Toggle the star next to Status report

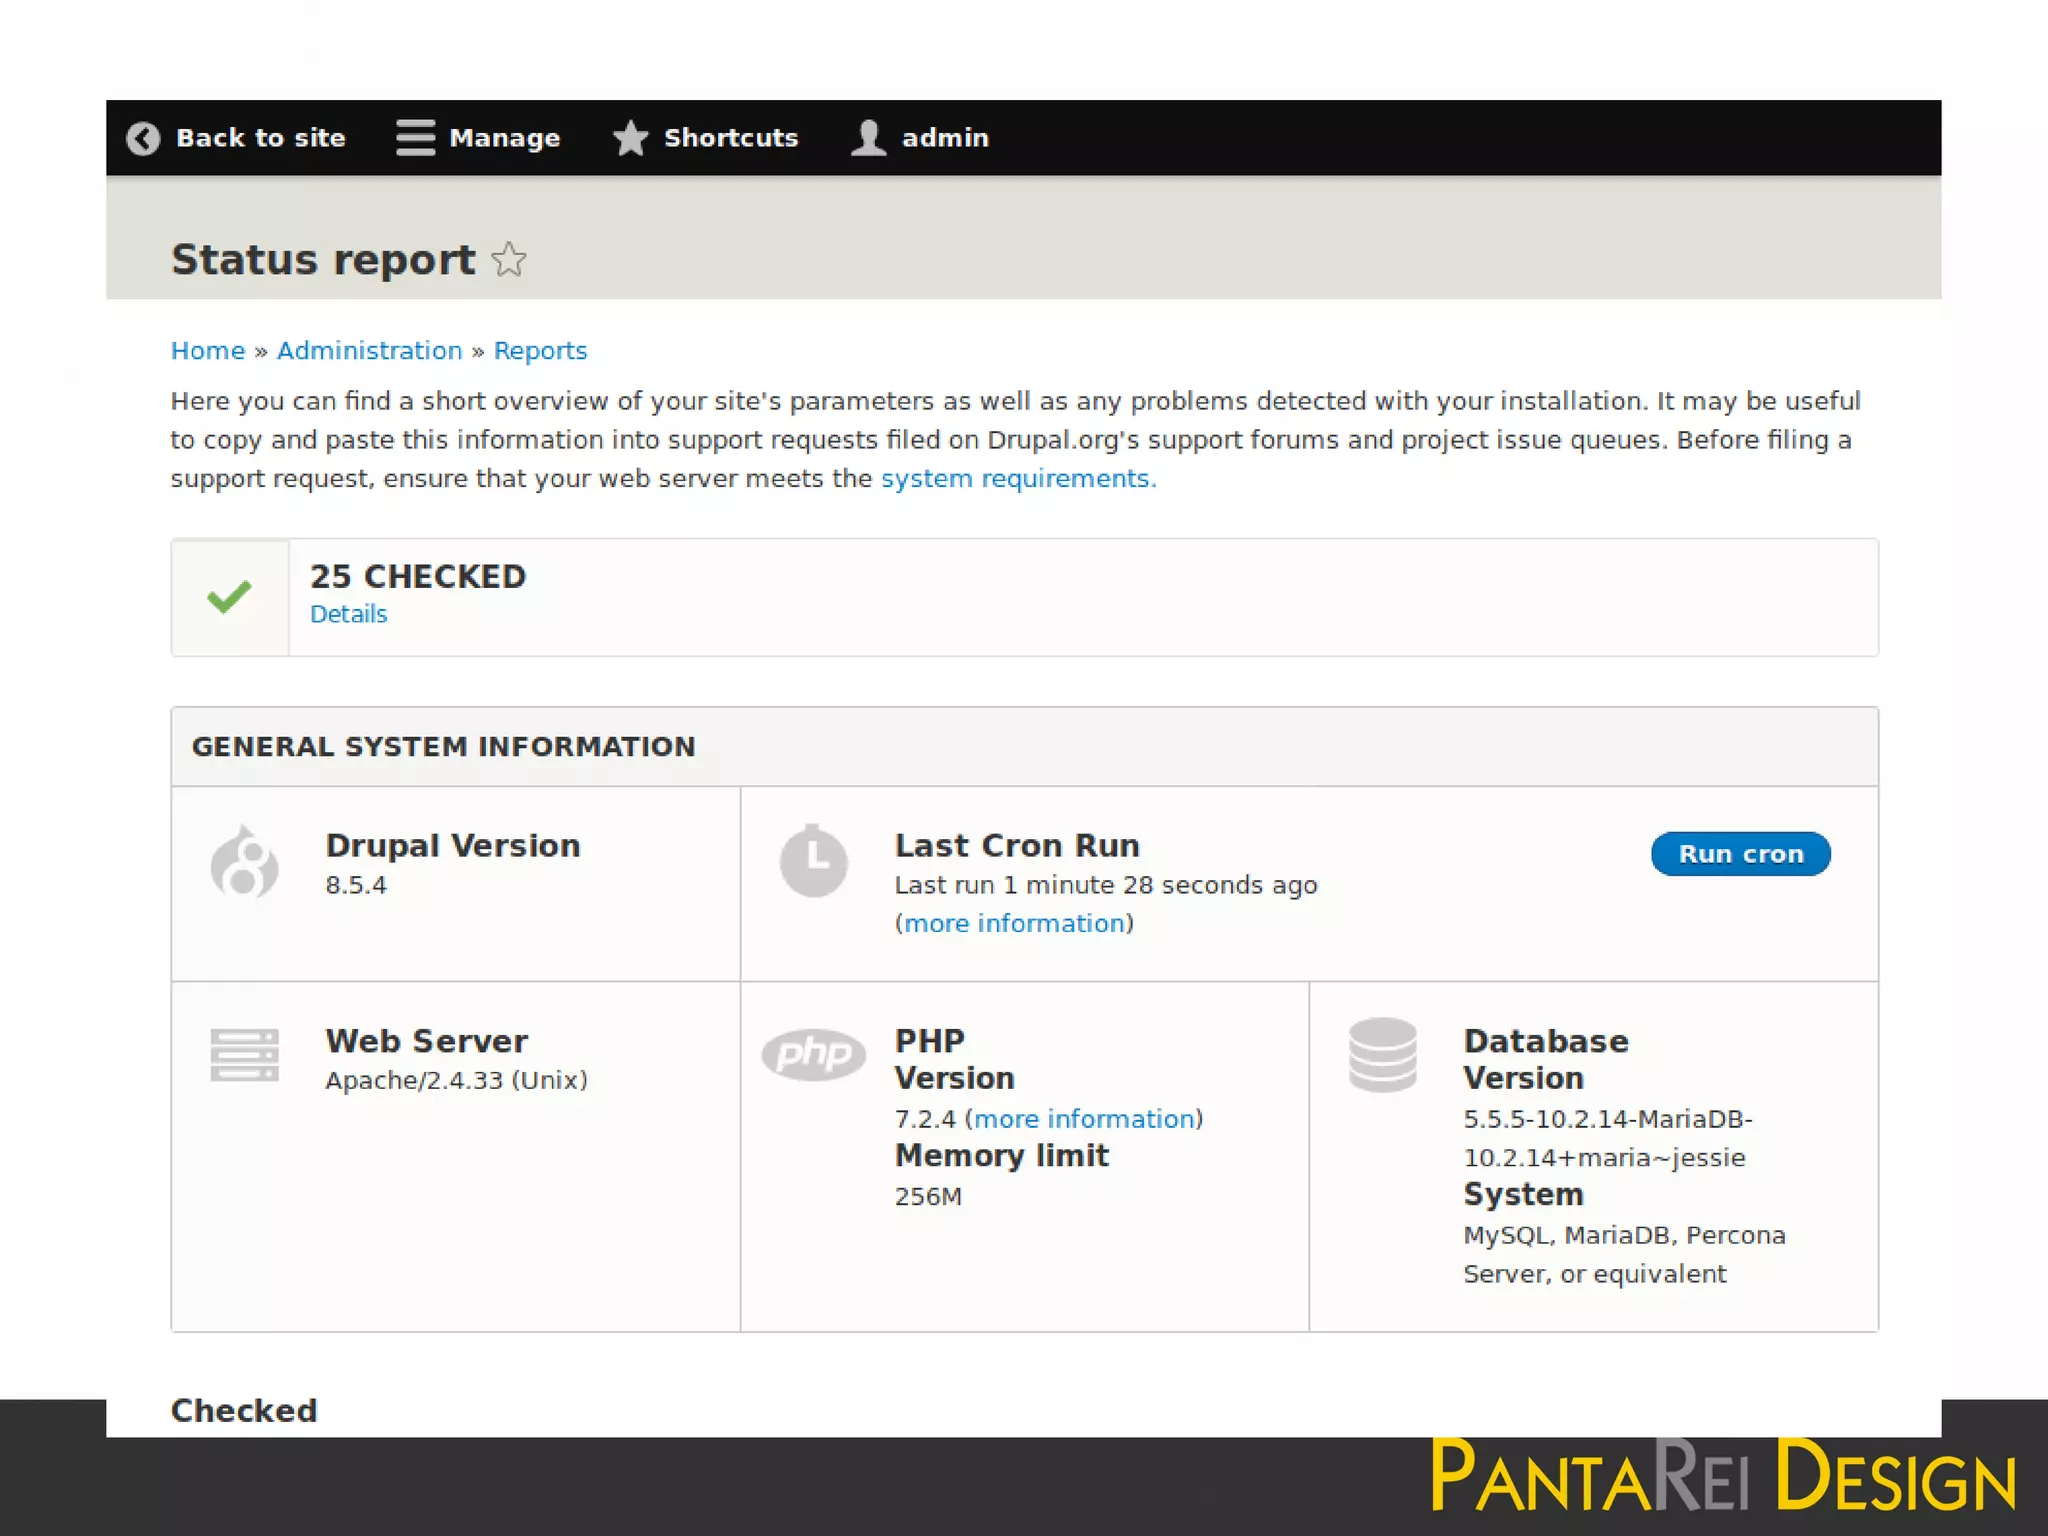[x=509, y=260]
